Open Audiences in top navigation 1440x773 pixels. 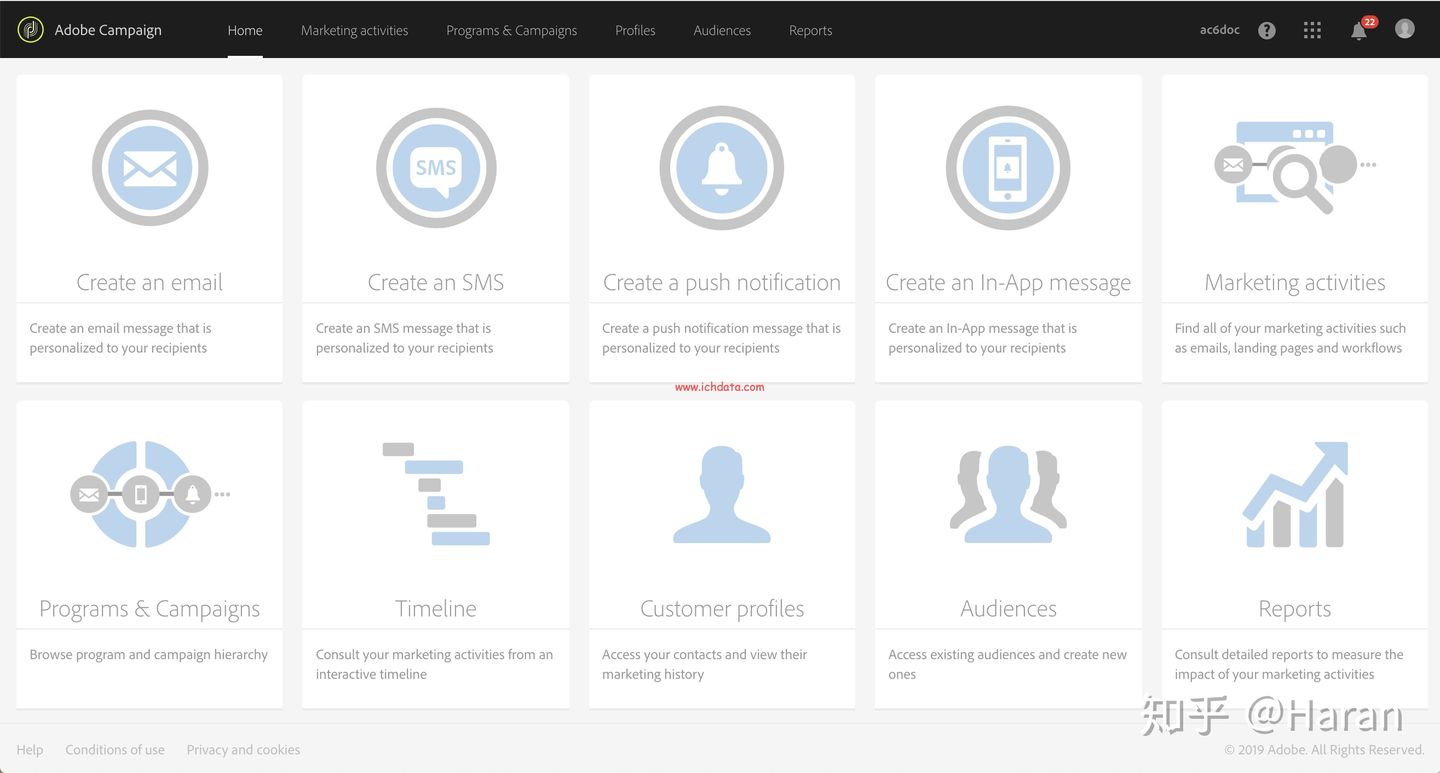[x=722, y=30]
